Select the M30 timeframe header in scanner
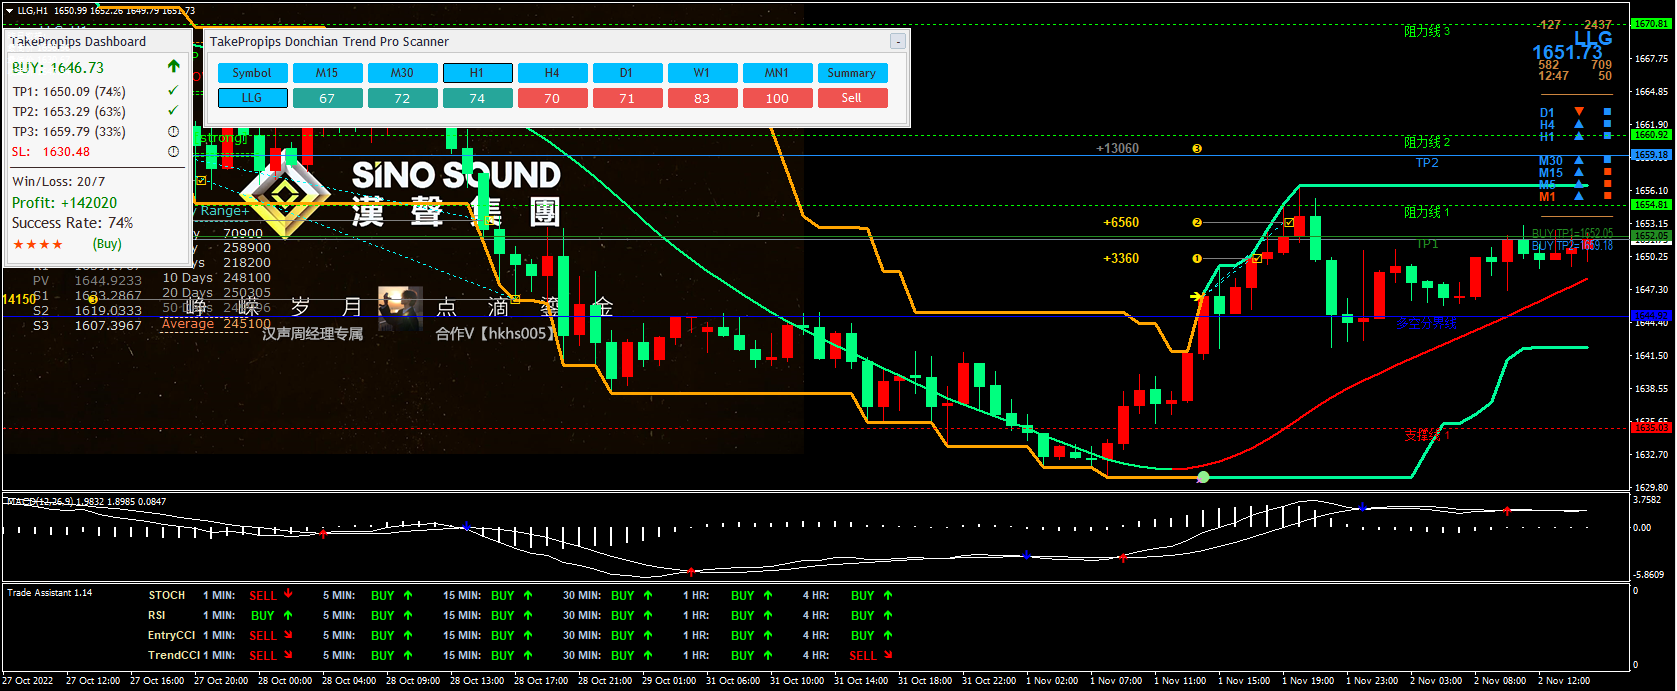This screenshot has width=1677, height=691. [402, 73]
